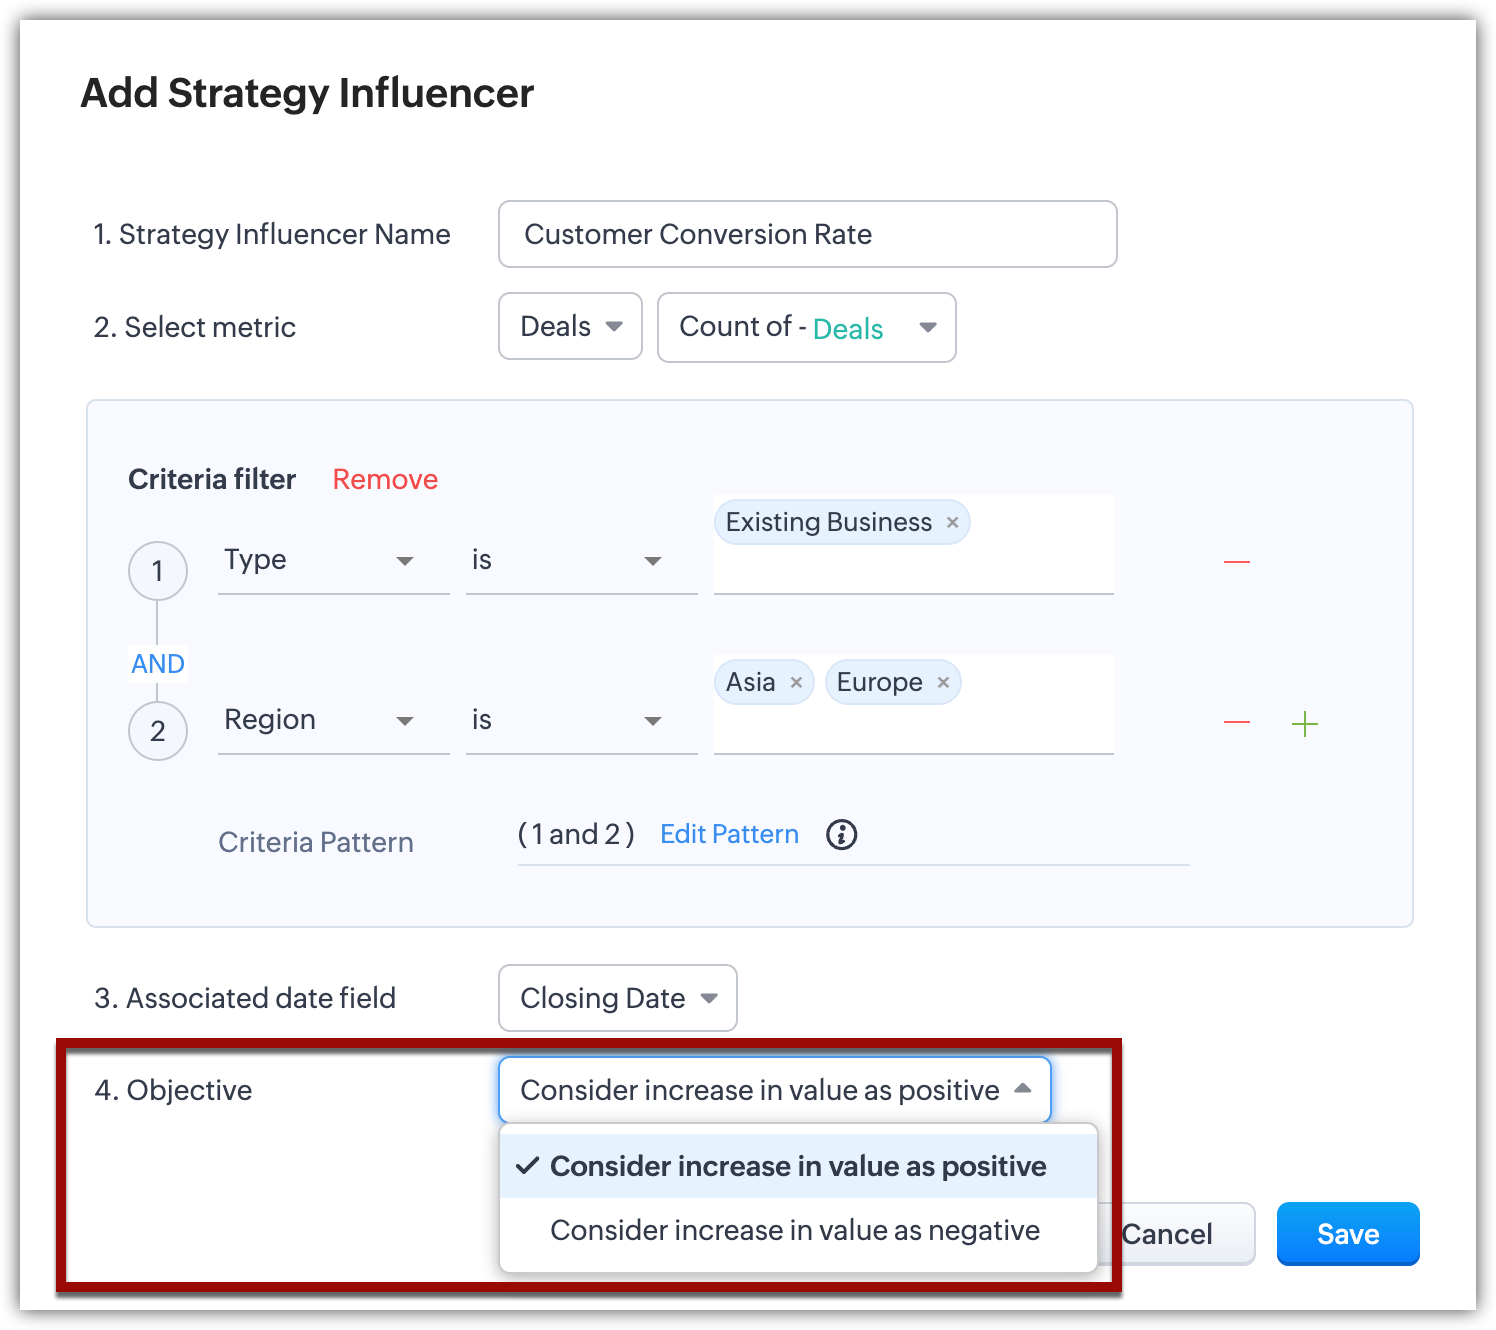Open the Type field dropdown
The height and width of the screenshot is (1330, 1496).
333,561
